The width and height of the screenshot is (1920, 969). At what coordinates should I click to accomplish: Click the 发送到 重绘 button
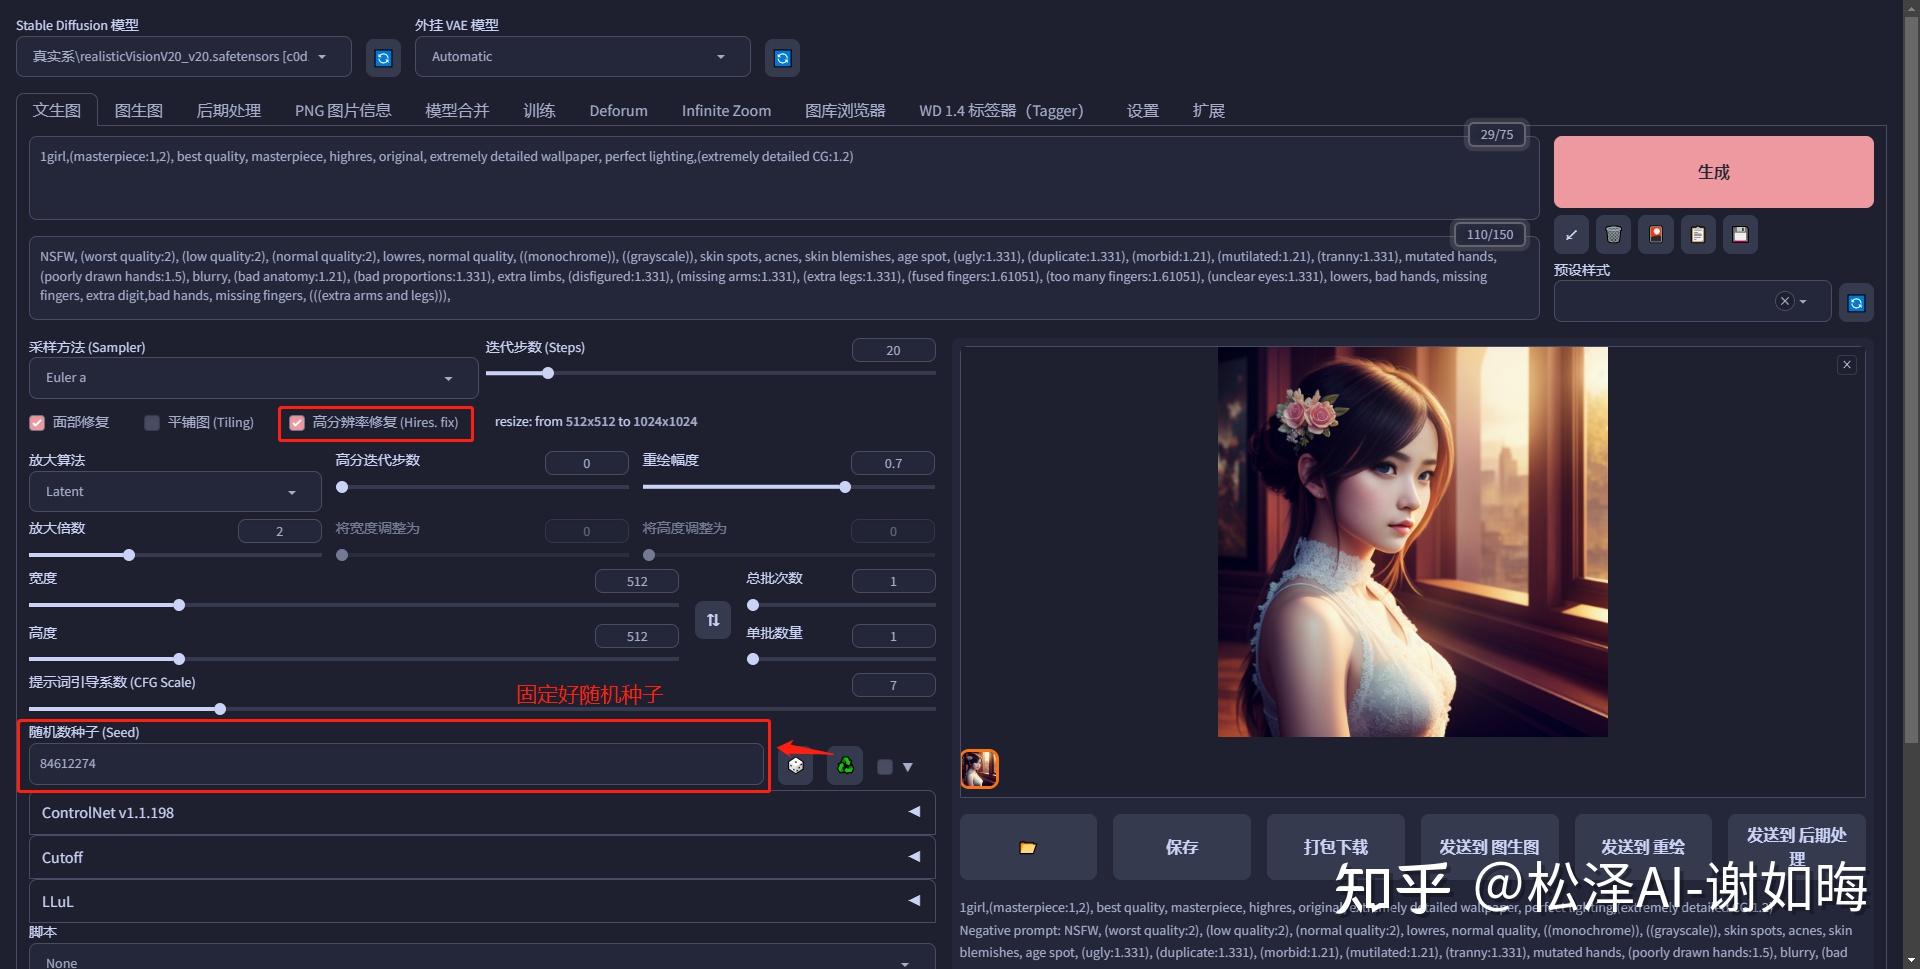[1643, 846]
